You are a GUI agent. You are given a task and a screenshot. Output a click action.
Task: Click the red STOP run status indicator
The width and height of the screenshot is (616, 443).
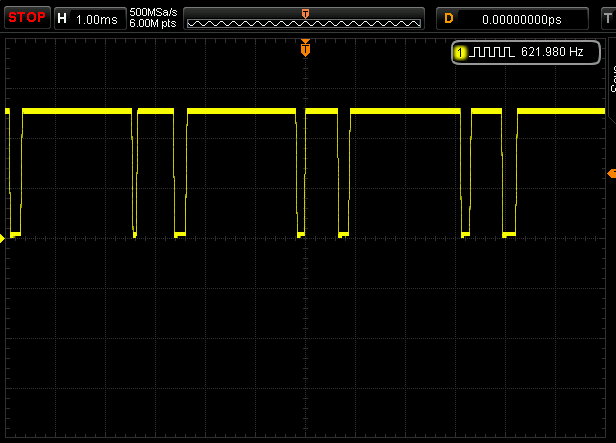coord(25,18)
